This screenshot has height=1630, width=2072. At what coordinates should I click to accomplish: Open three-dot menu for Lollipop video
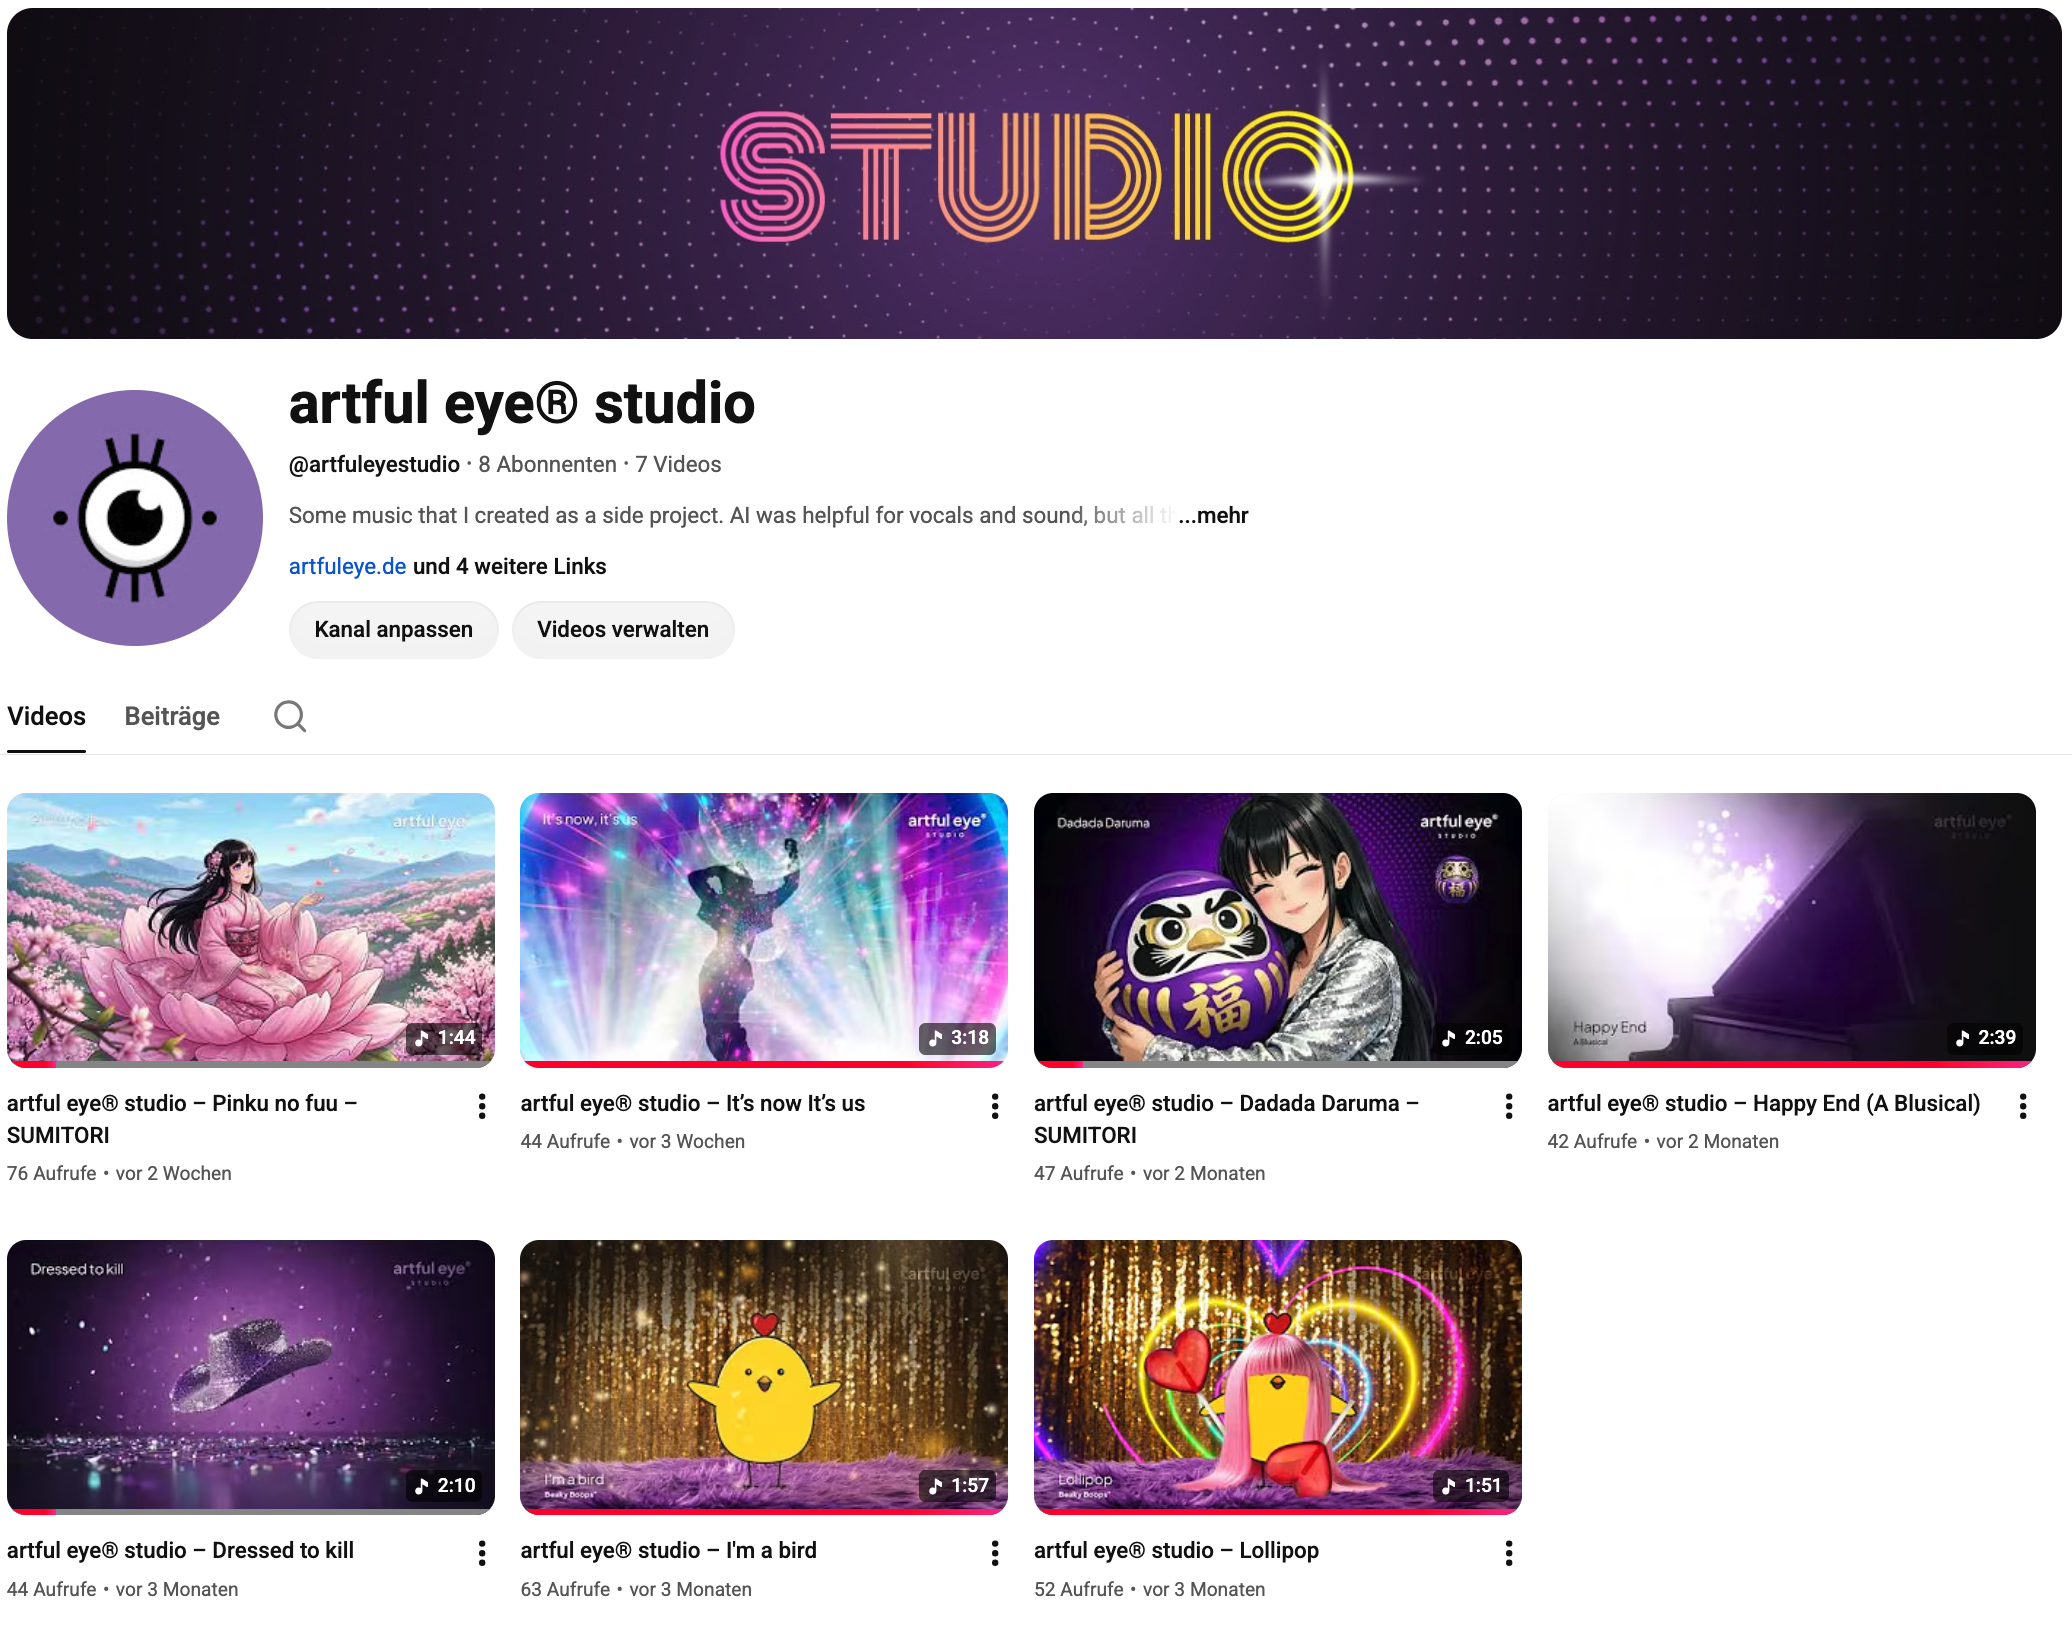coord(1509,1552)
